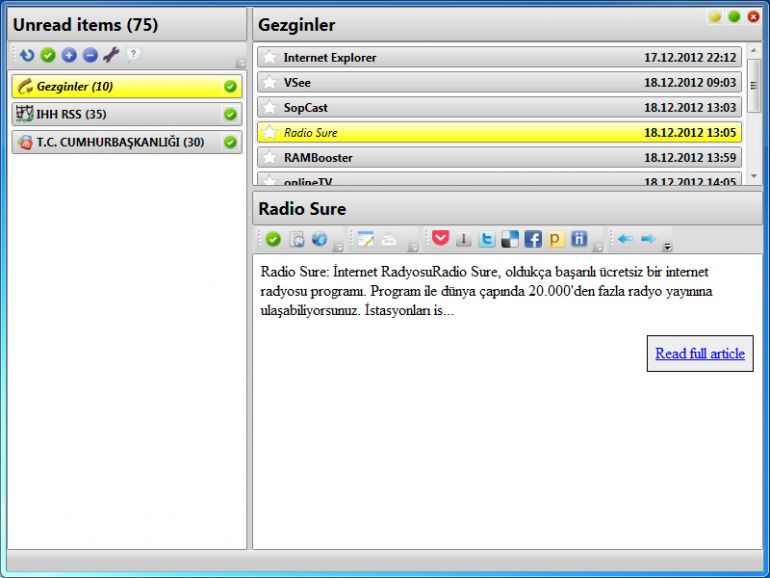Star the Internet Explorer item
The width and height of the screenshot is (770, 578).
(x=269, y=57)
